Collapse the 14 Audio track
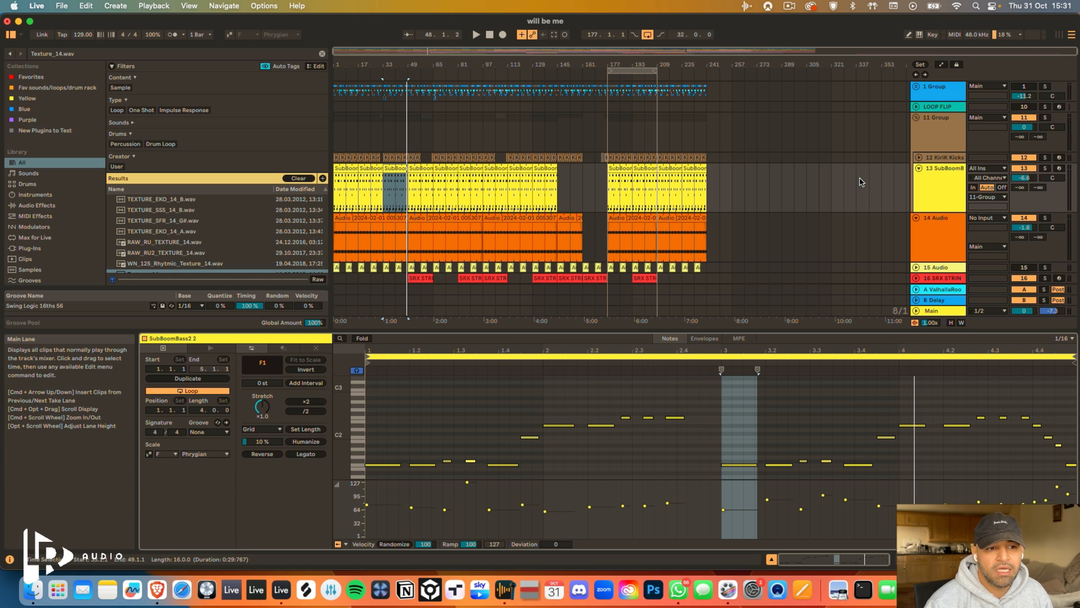The image size is (1080, 608). [x=916, y=217]
